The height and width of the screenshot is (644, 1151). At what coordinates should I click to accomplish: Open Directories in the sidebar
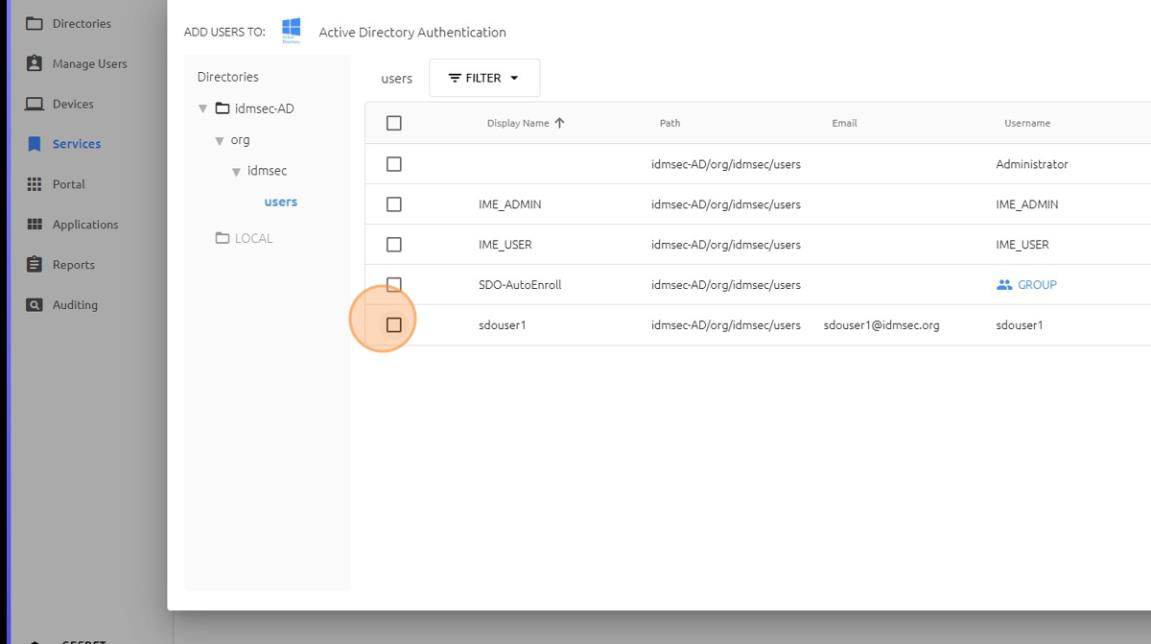point(81,23)
